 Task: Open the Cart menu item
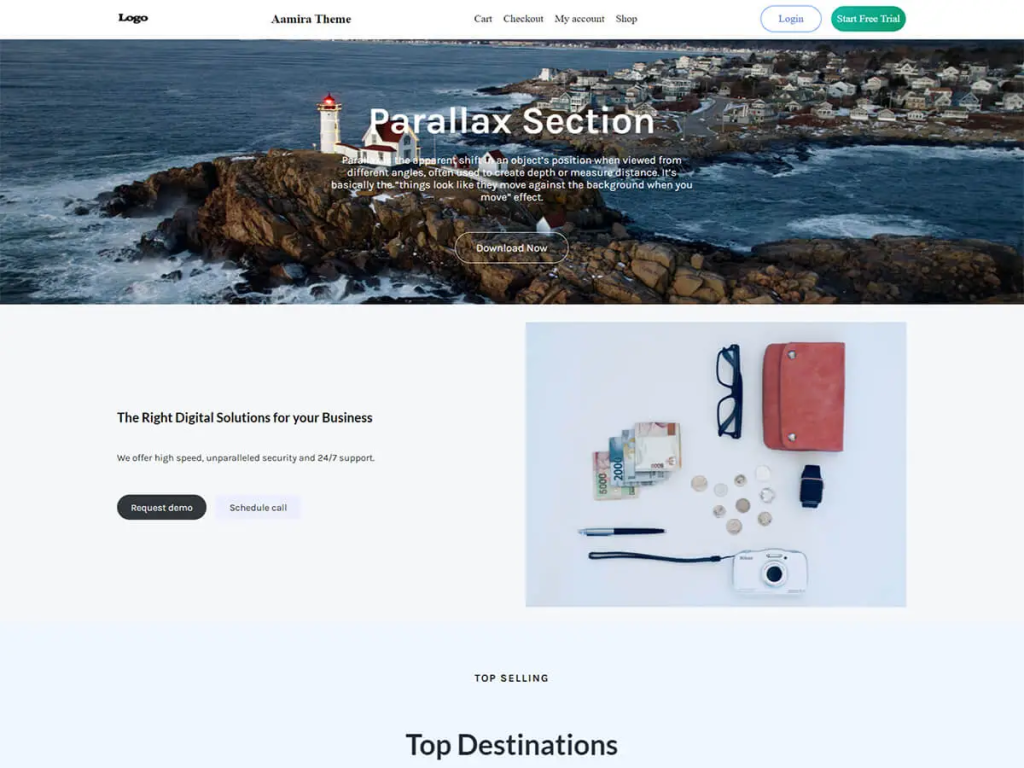(483, 19)
